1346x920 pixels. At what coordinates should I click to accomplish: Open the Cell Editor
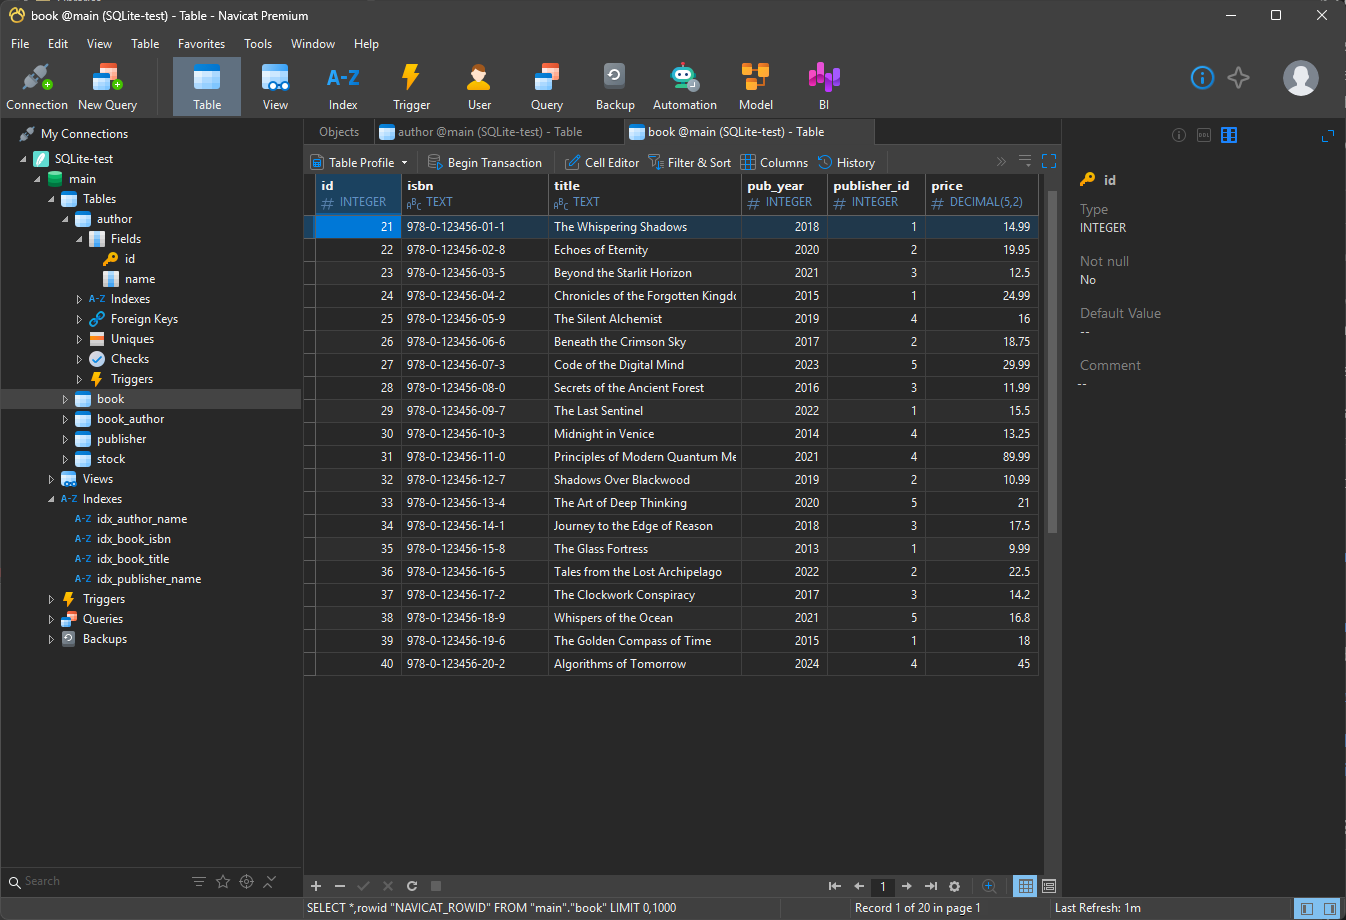click(x=602, y=162)
